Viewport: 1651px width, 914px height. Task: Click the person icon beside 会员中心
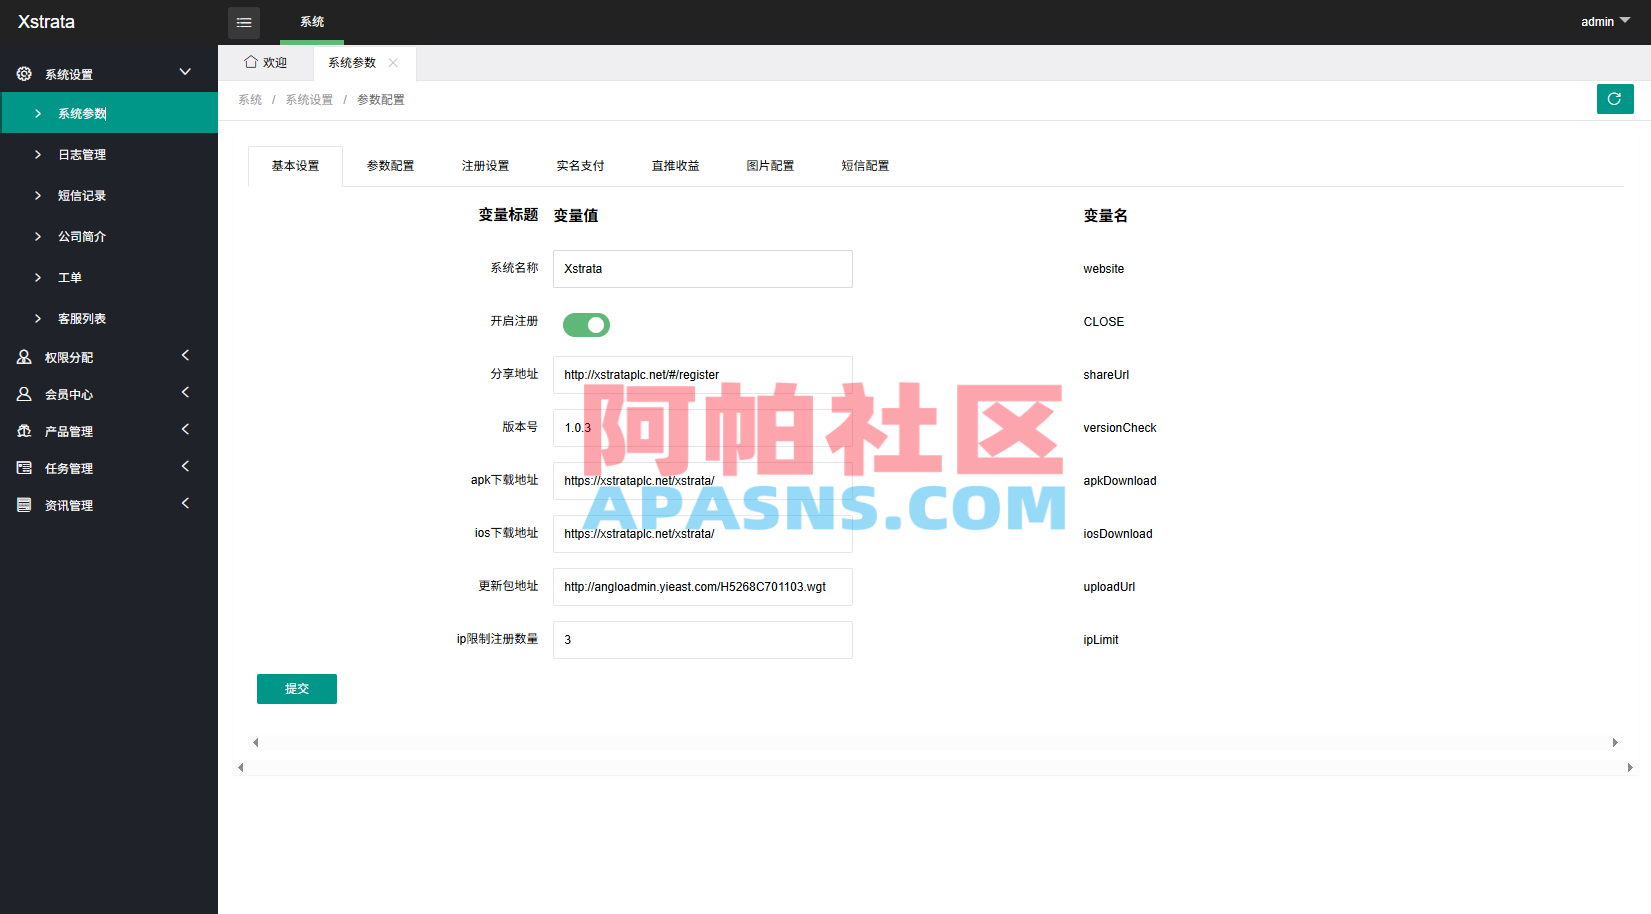click(24, 394)
